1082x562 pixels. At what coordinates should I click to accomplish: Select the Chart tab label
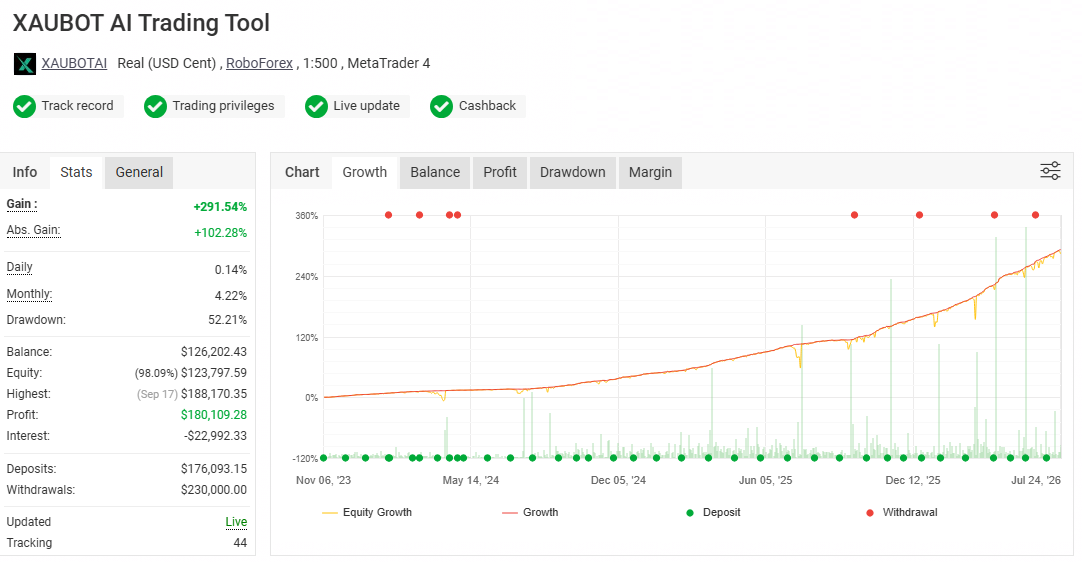pyautogui.click(x=302, y=173)
